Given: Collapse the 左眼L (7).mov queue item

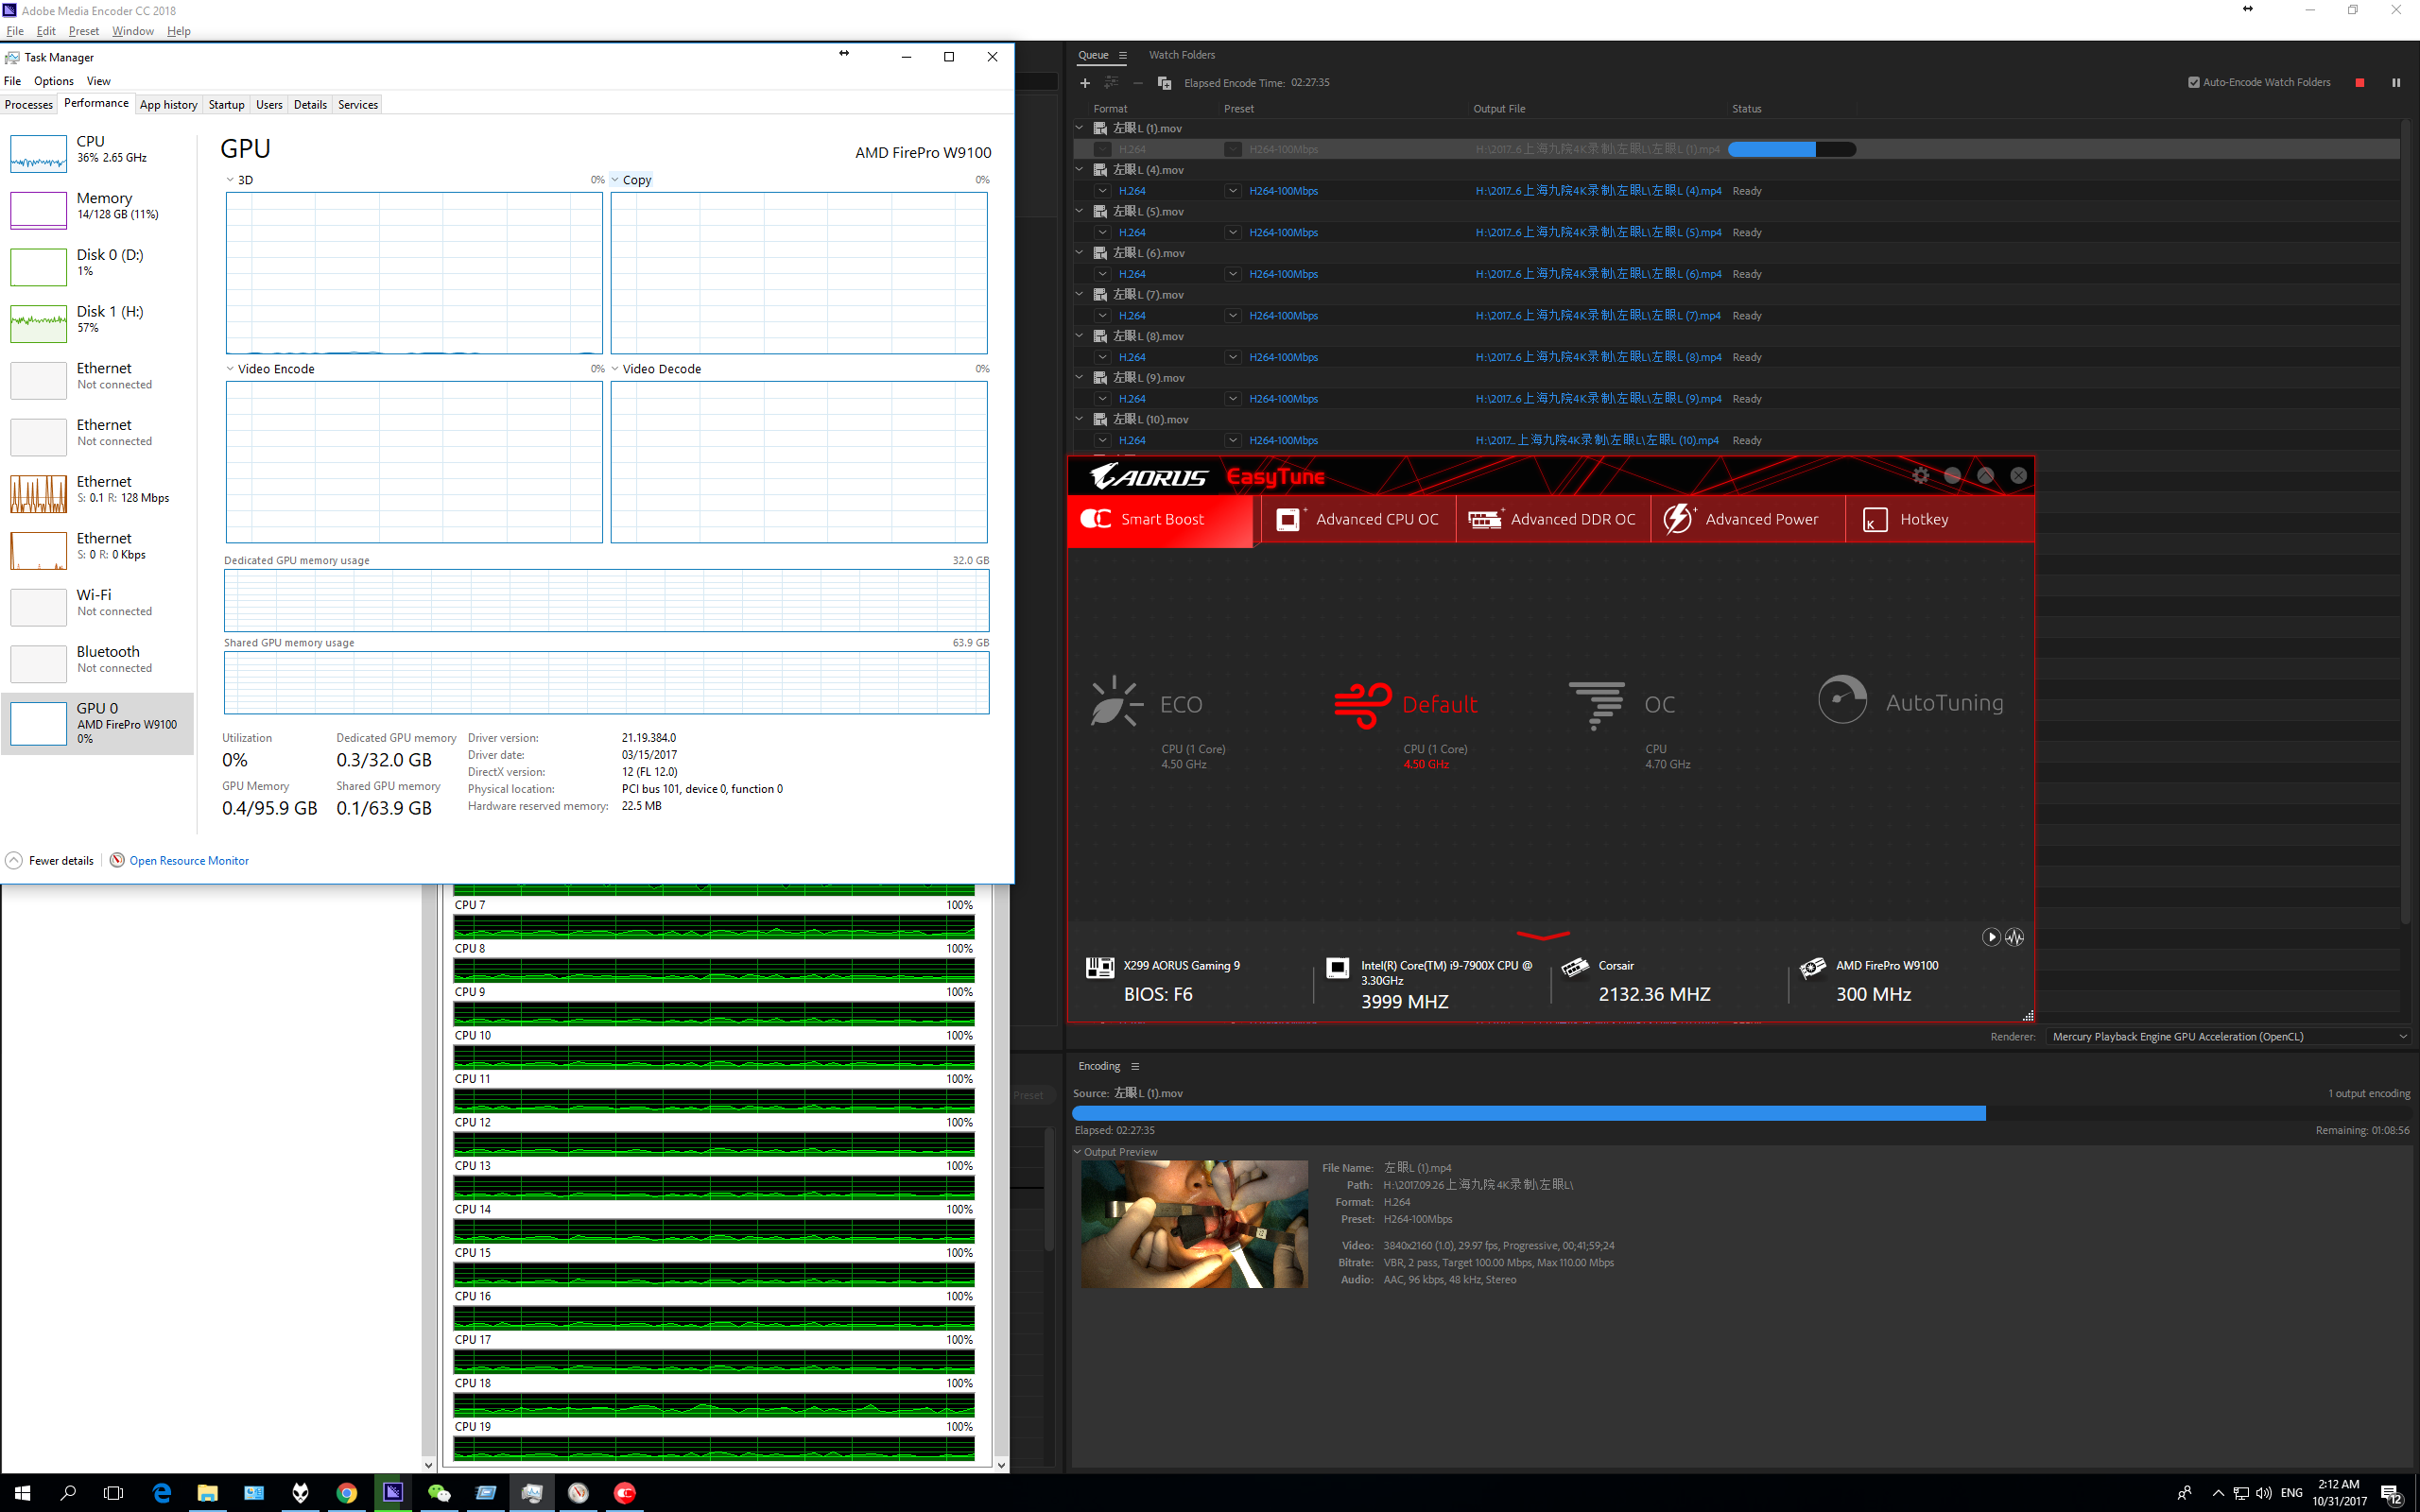Looking at the screenshot, I should (x=1079, y=295).
